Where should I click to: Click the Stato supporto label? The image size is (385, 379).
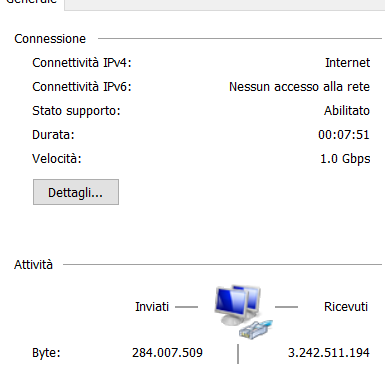click(x=76, y=111)
